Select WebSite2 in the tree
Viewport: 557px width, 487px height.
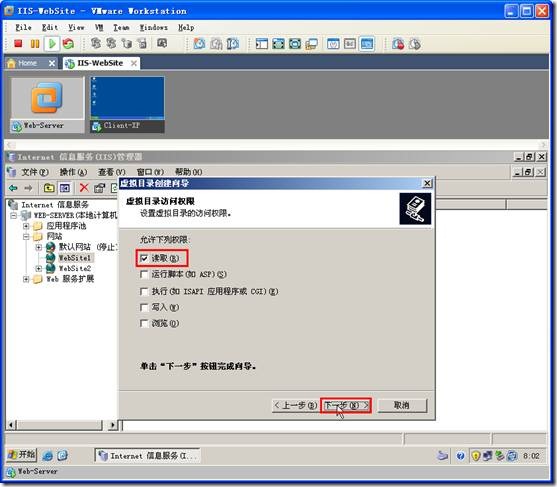click(74, 269)
